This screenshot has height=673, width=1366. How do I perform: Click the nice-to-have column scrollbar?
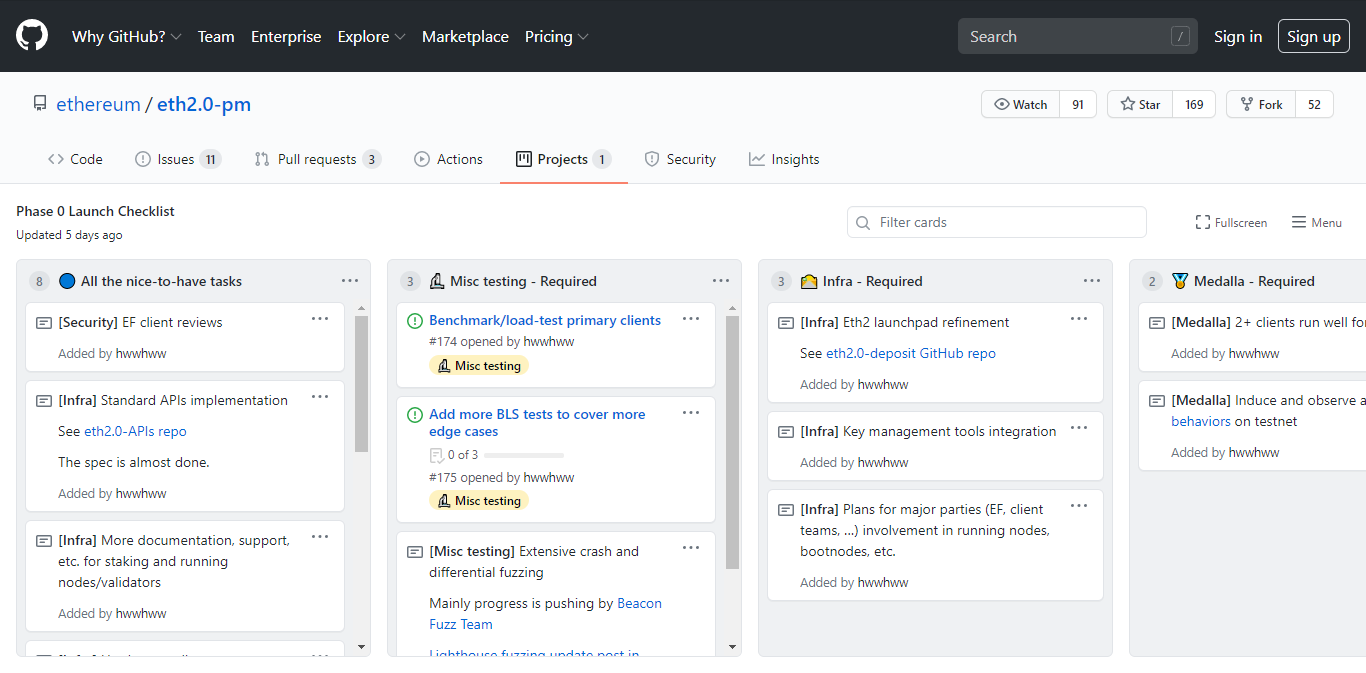(x=362, y=384)
